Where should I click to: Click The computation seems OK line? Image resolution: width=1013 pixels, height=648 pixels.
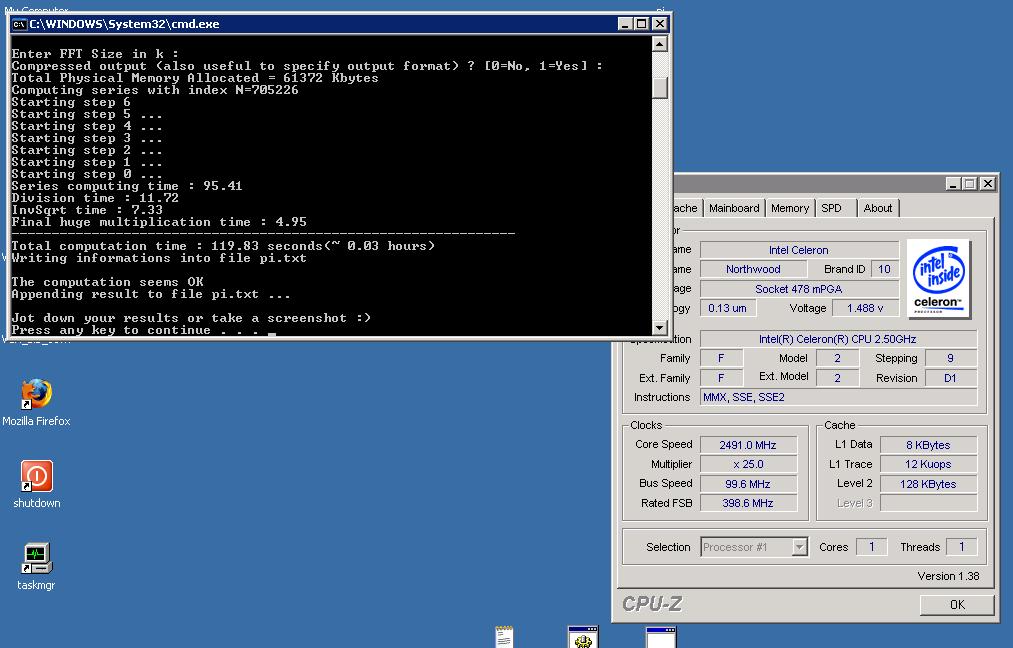107,282
